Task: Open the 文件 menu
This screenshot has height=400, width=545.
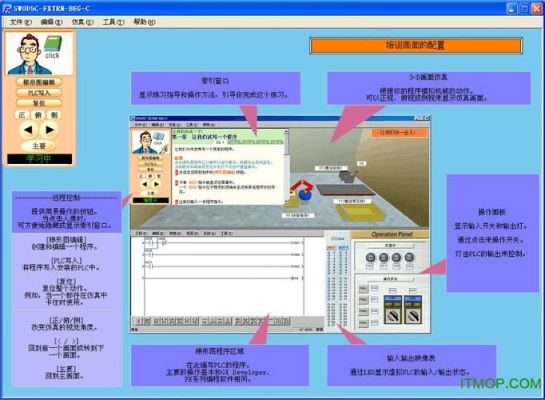Action: click(21, 22)
